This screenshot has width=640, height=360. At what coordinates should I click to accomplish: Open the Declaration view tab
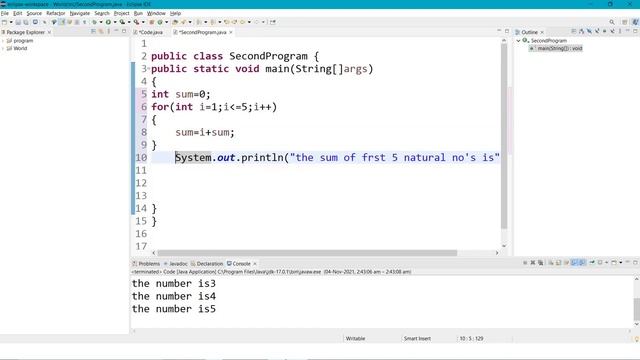click(207, 264)
